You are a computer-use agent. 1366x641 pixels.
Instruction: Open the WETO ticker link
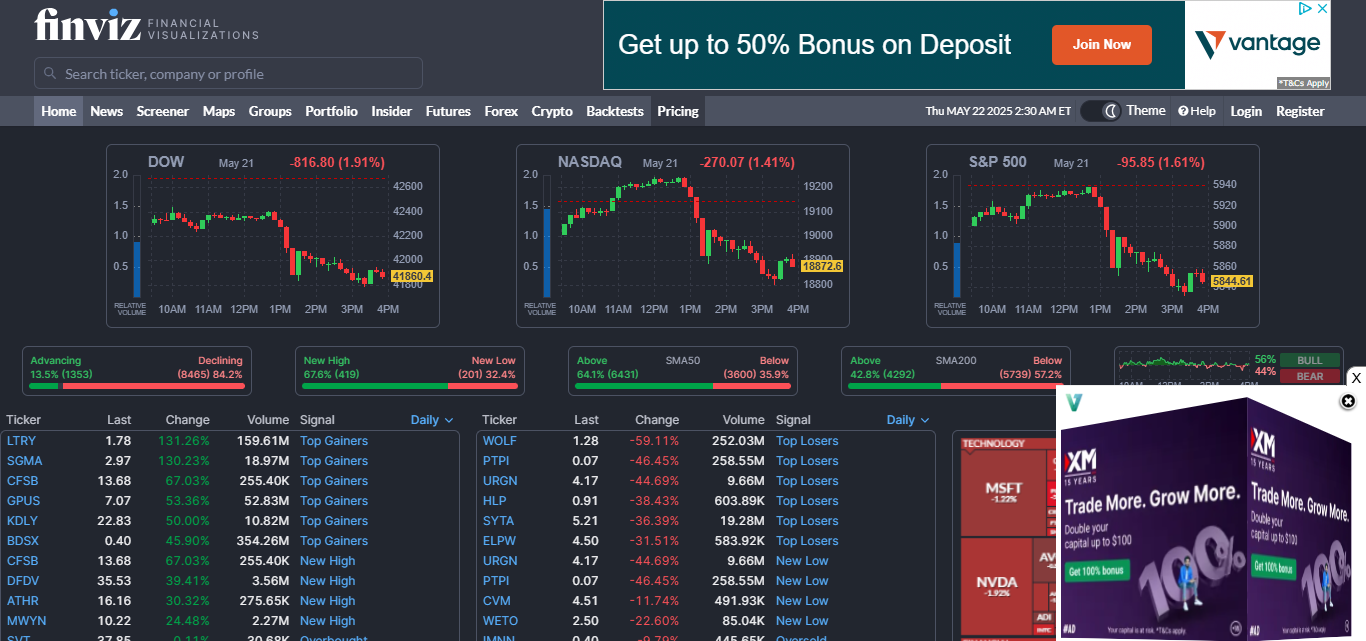pos(500,621)
